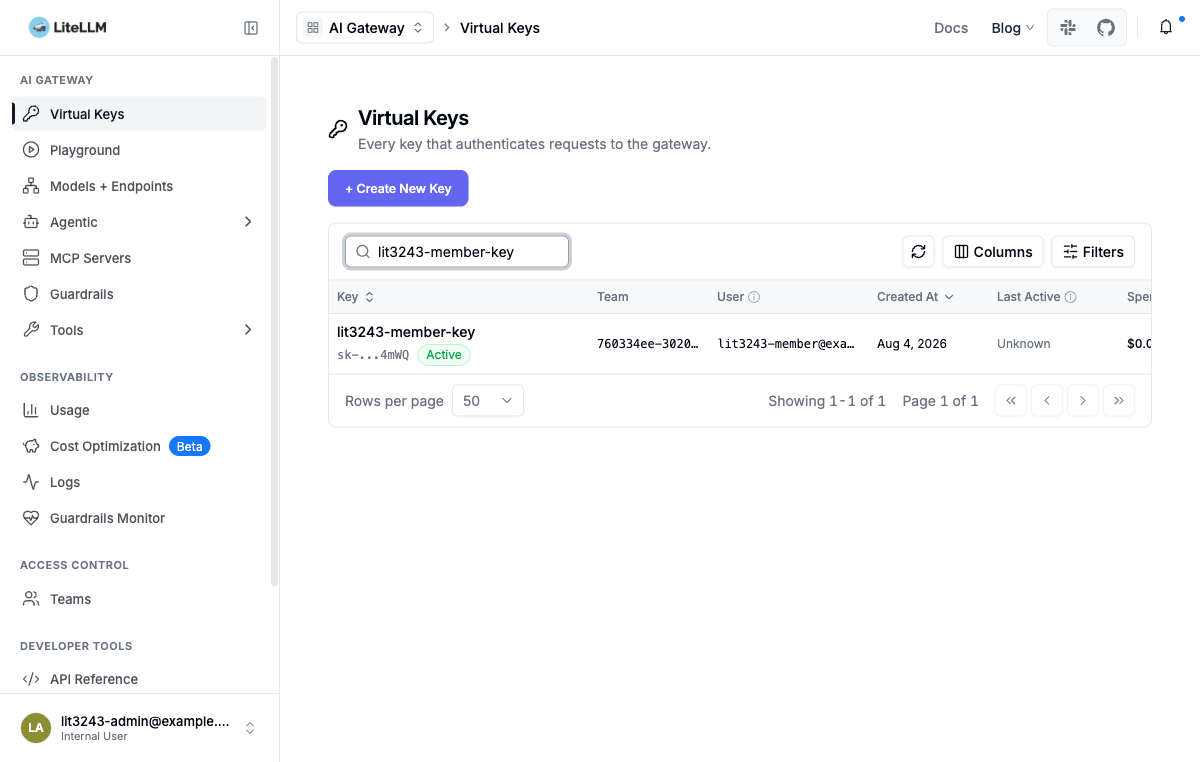Open notifications bell icon
The height and width of the screenshot is (762, 1200).
click(x=1166, y=28)
